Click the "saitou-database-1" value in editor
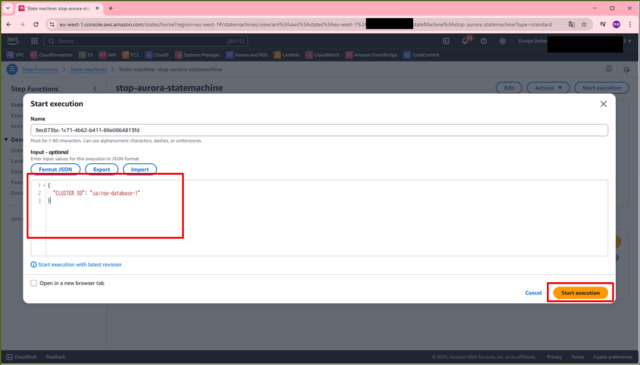The image size is (640, 365). coord(115,193)
